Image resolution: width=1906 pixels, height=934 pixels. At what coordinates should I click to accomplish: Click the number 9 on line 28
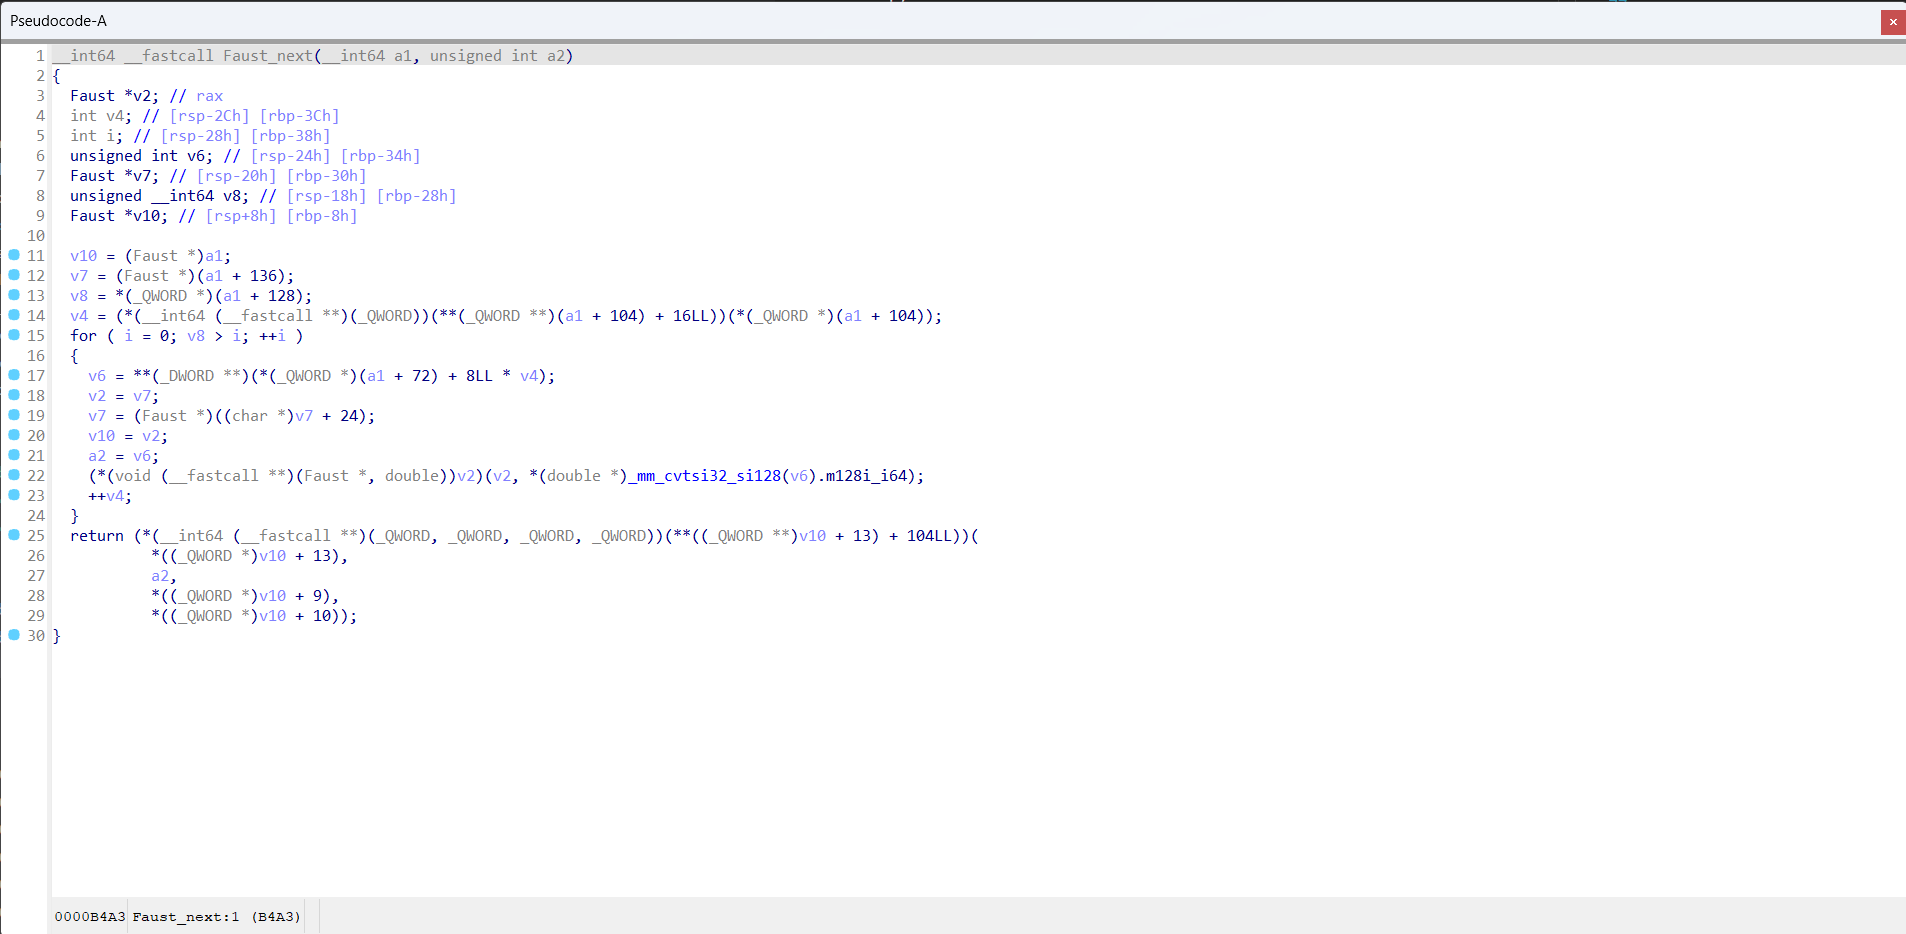coord(317,596)
